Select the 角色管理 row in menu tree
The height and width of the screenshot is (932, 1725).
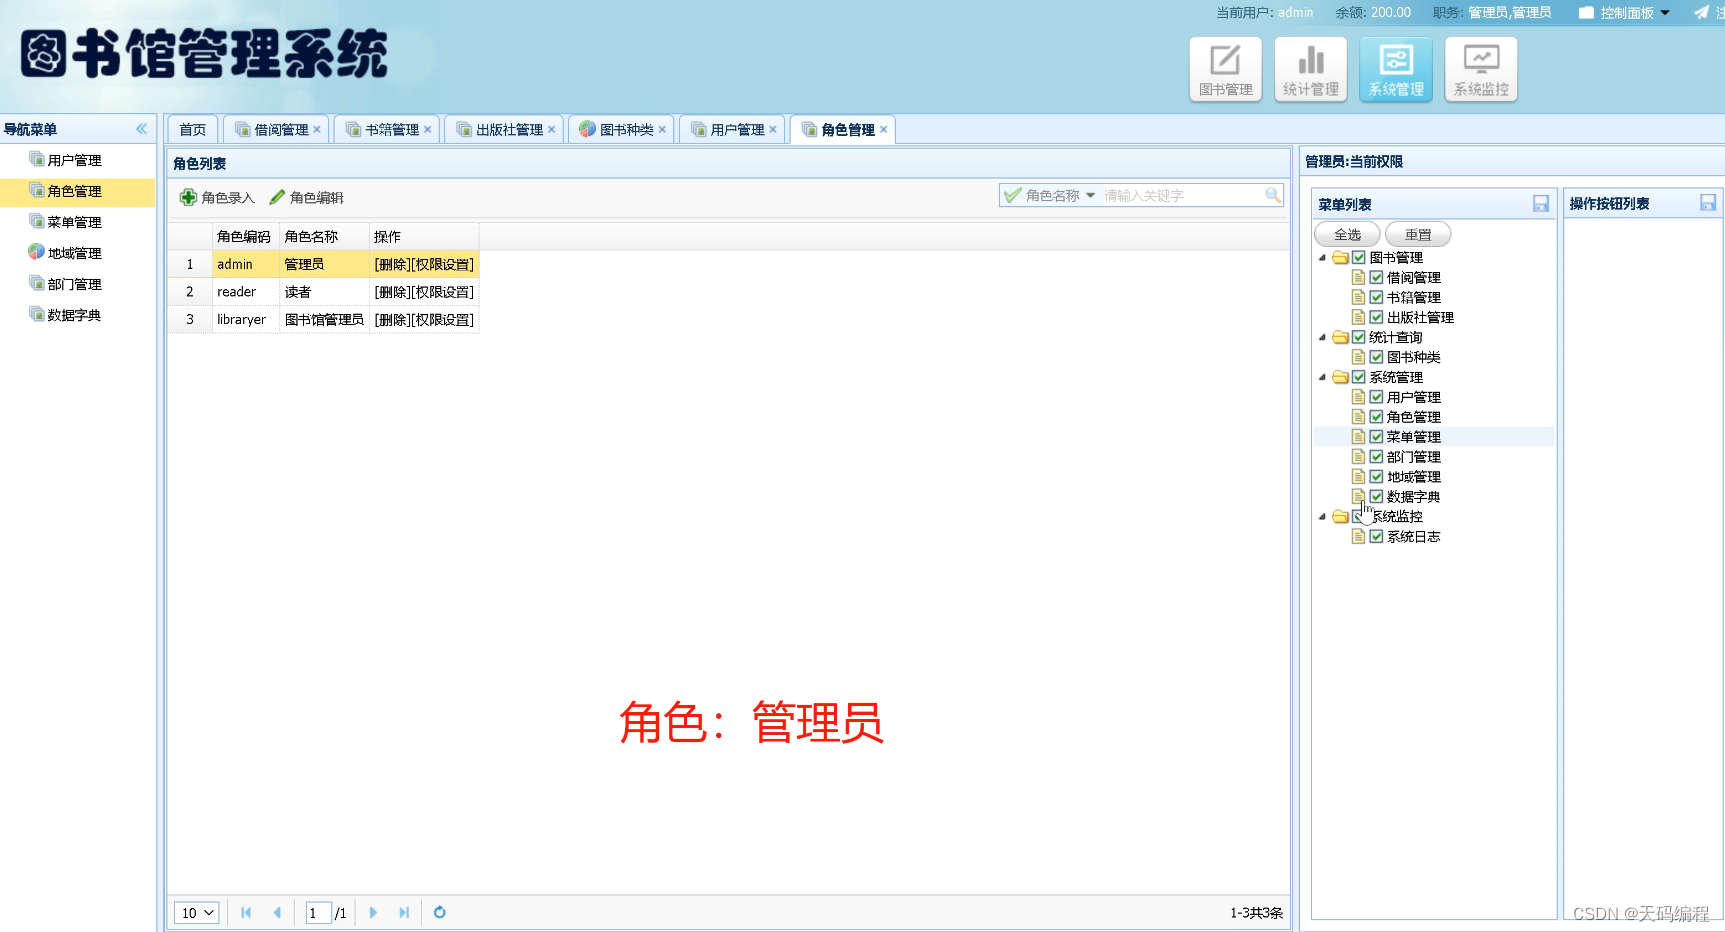click(x=1434, y=417)
